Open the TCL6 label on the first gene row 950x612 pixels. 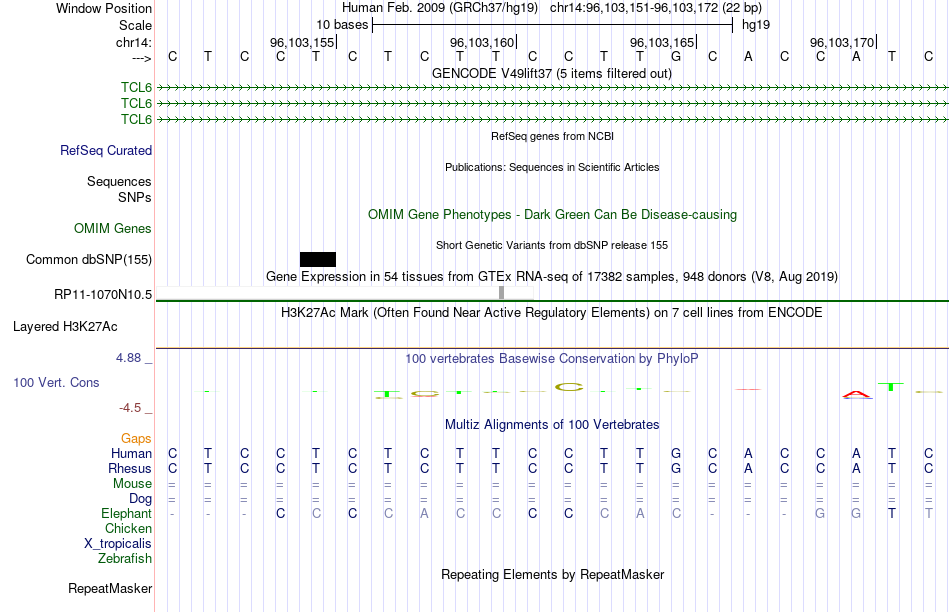(136, 88)
